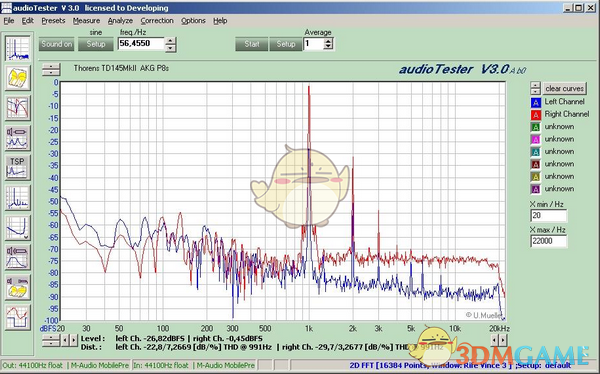Click the left arrow beside the Level readout
Screen dimensions: 600x374
65,340
